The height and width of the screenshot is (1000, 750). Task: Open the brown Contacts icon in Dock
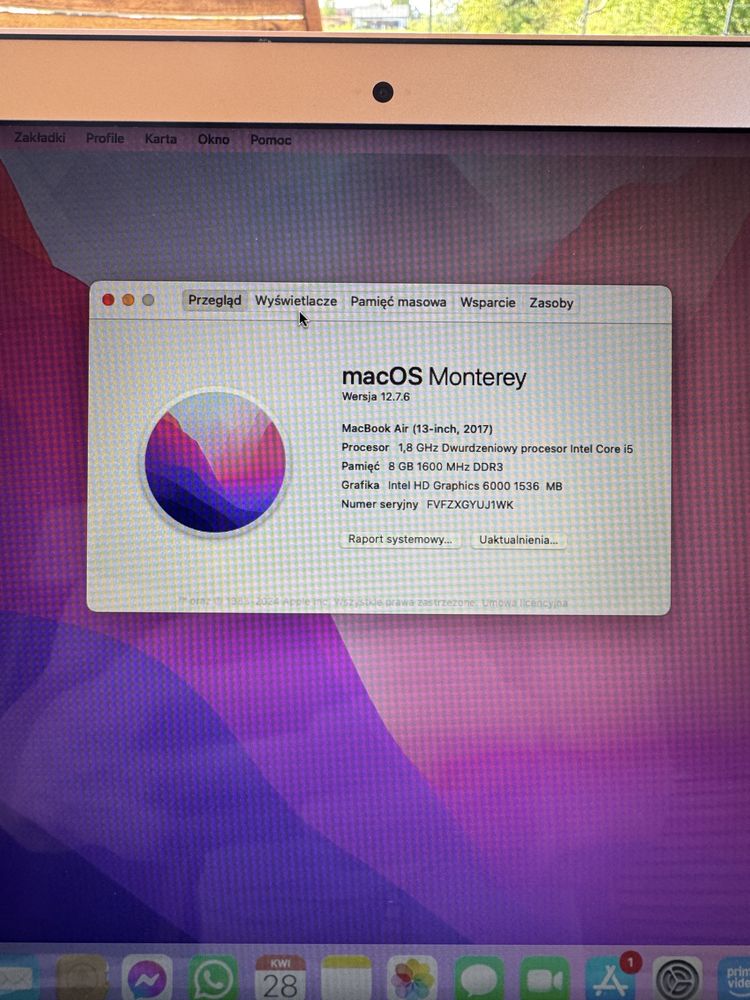tap(82, 978)
